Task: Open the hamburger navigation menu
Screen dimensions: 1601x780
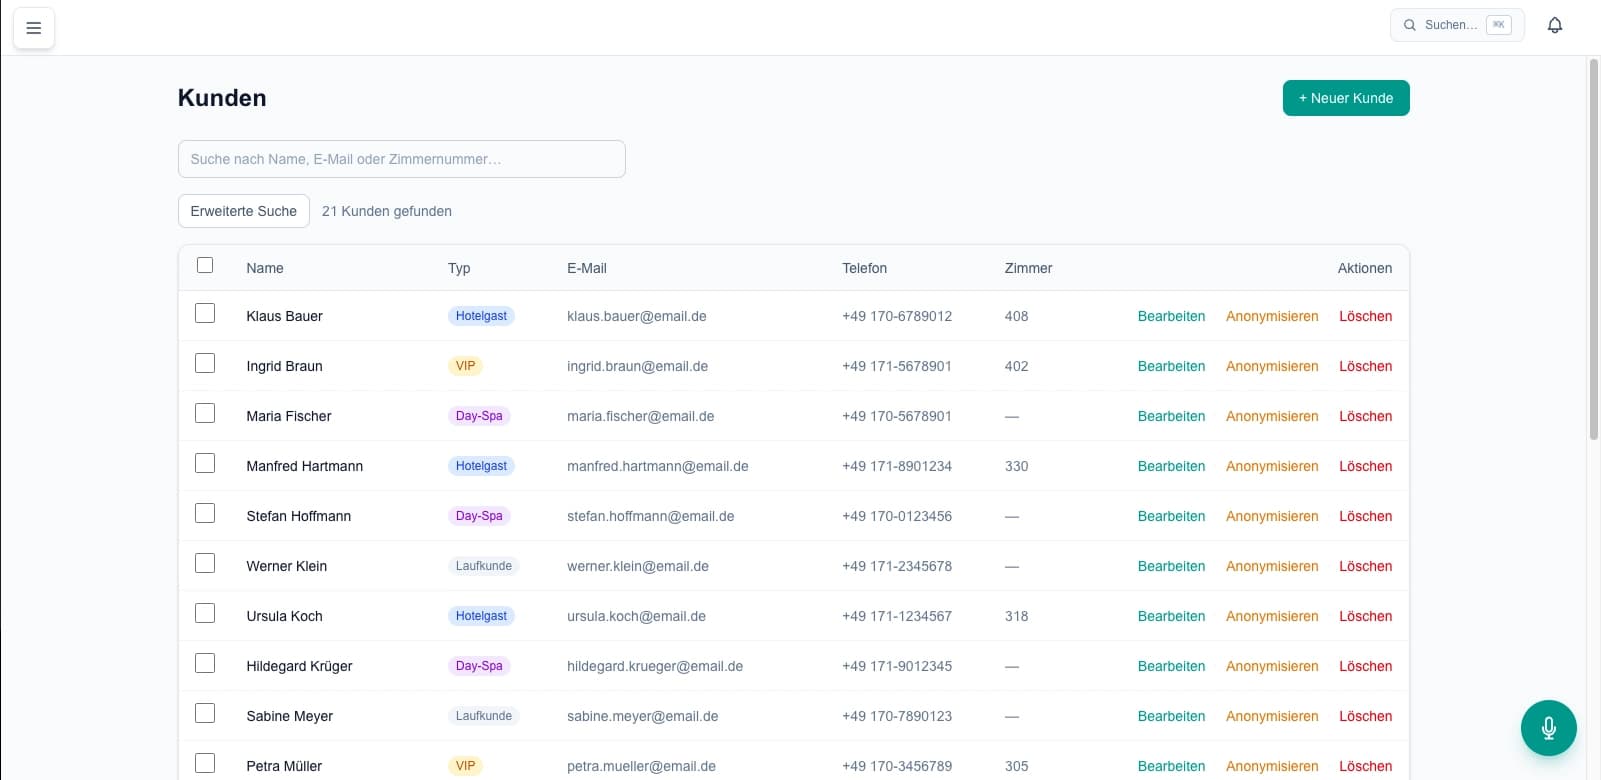Action: tap(34, 28)
